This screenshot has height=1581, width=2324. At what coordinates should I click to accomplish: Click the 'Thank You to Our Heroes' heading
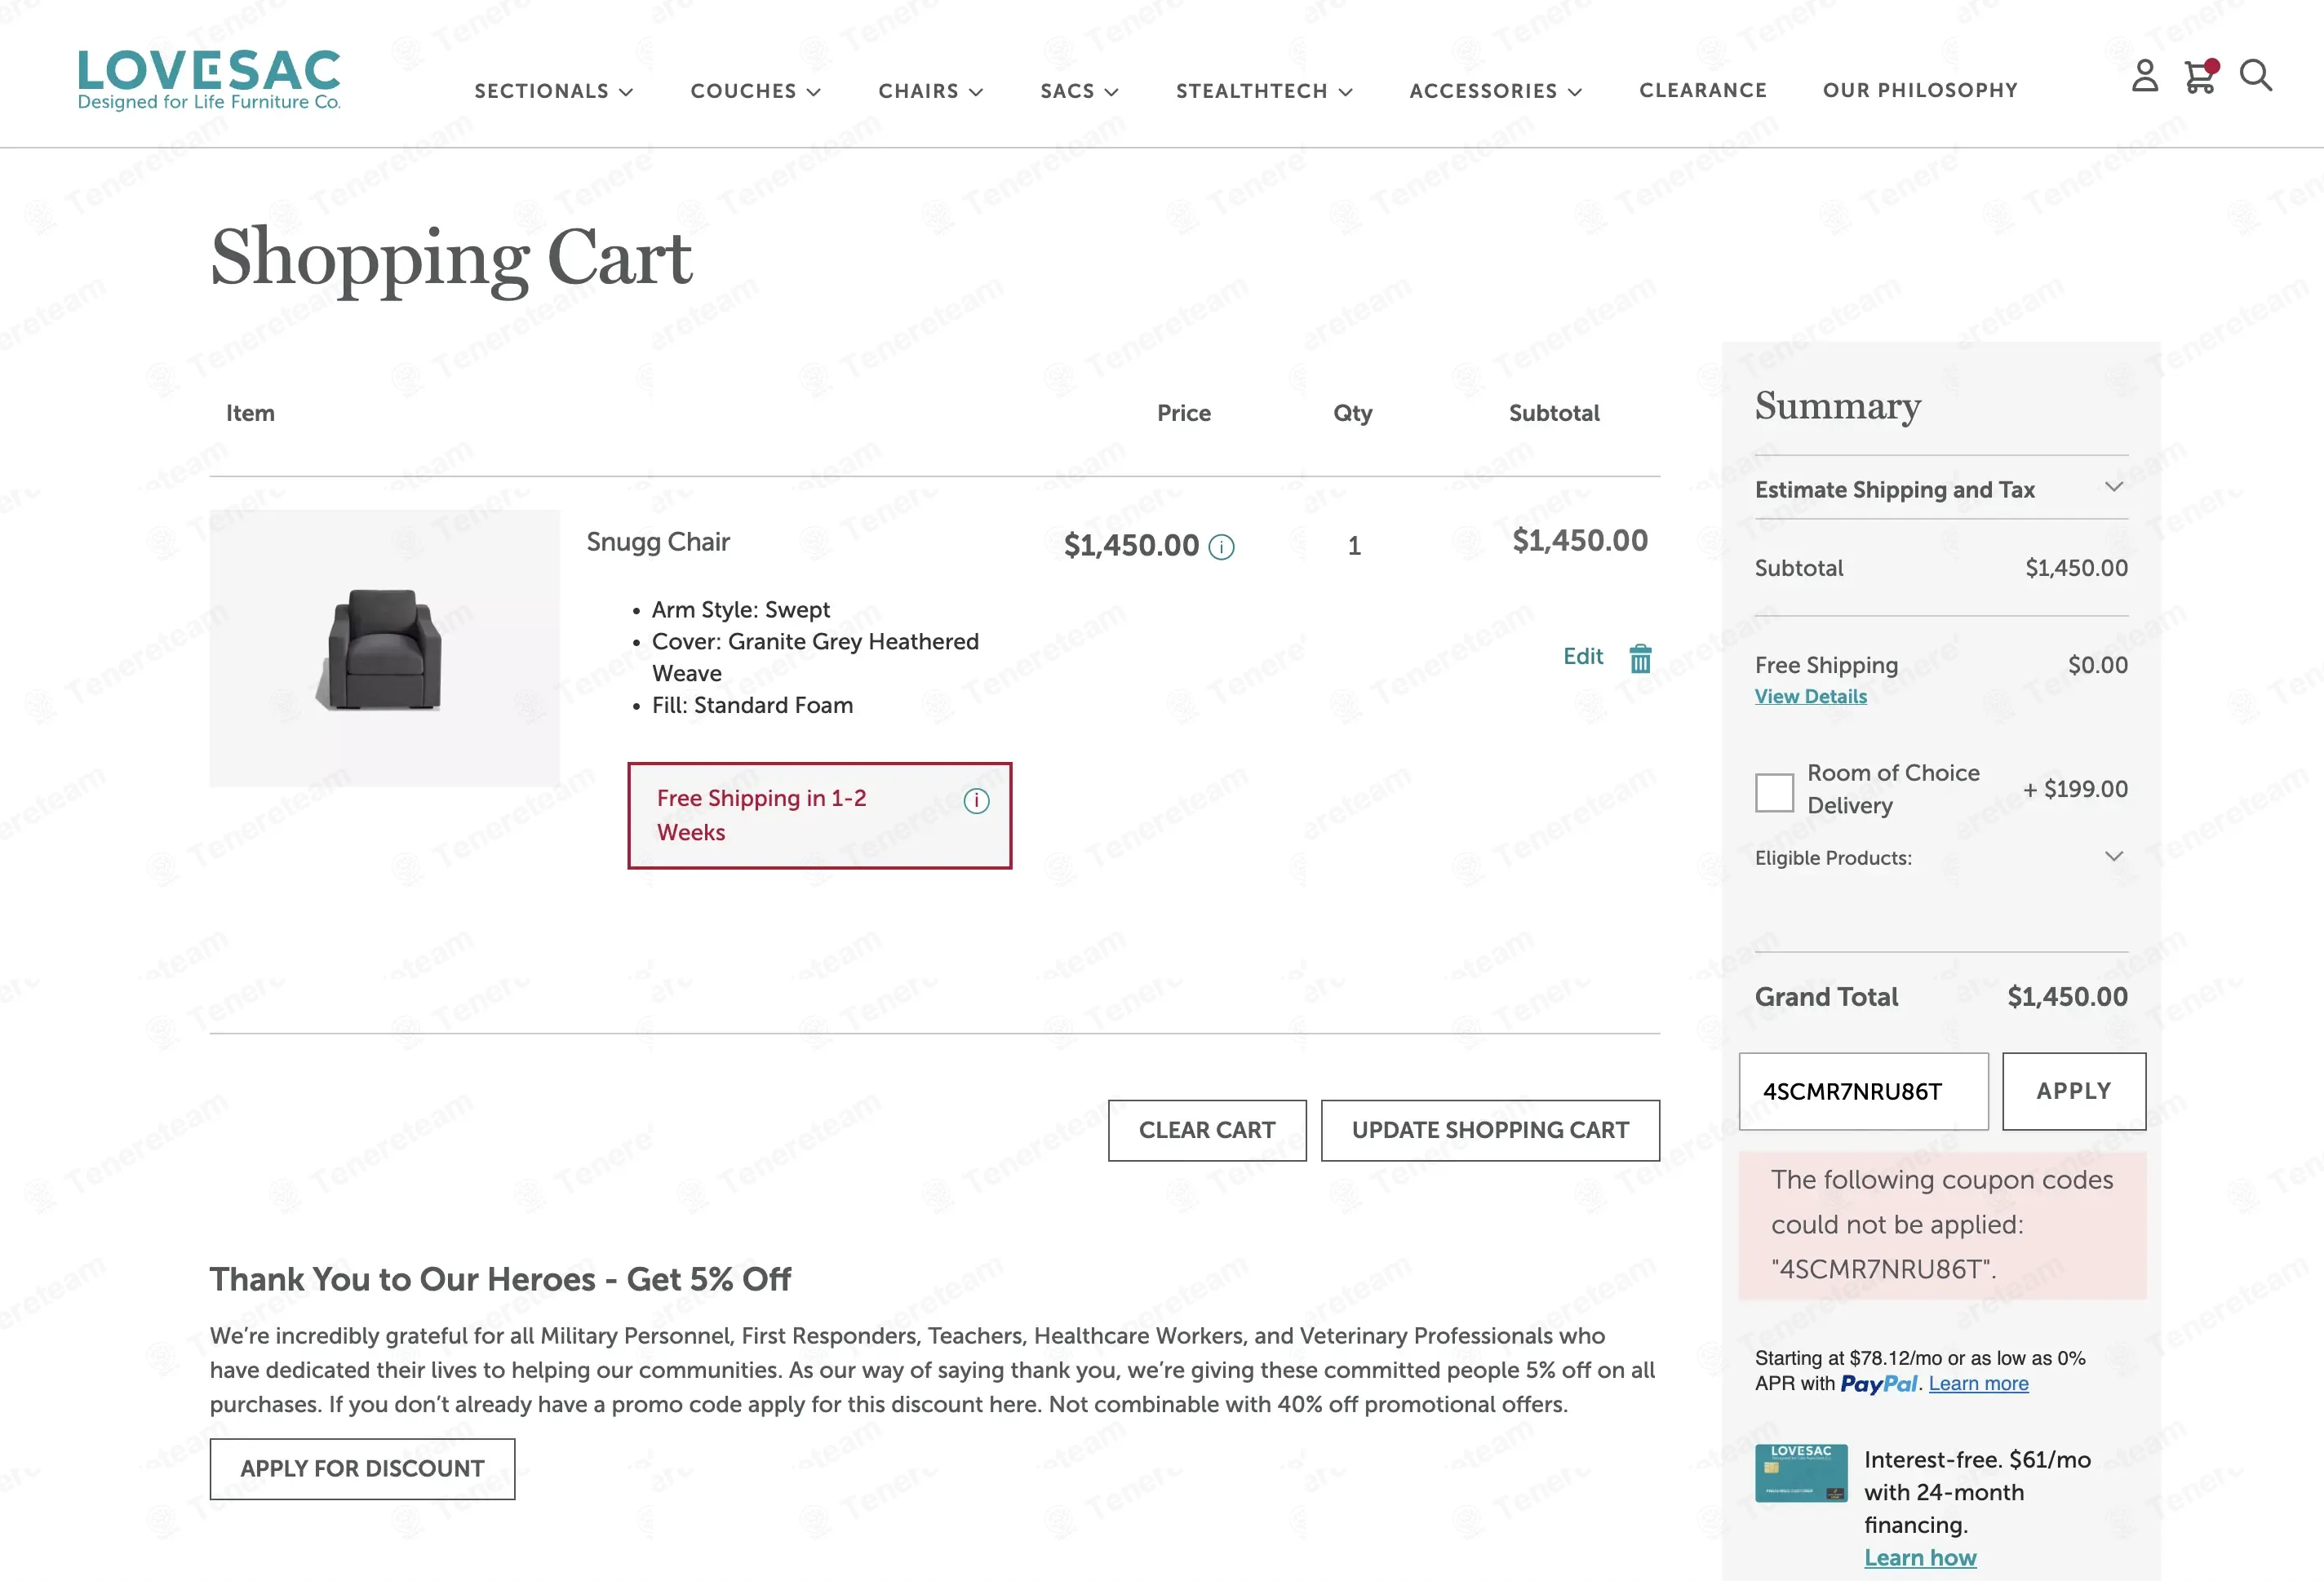pos(500,1279)
